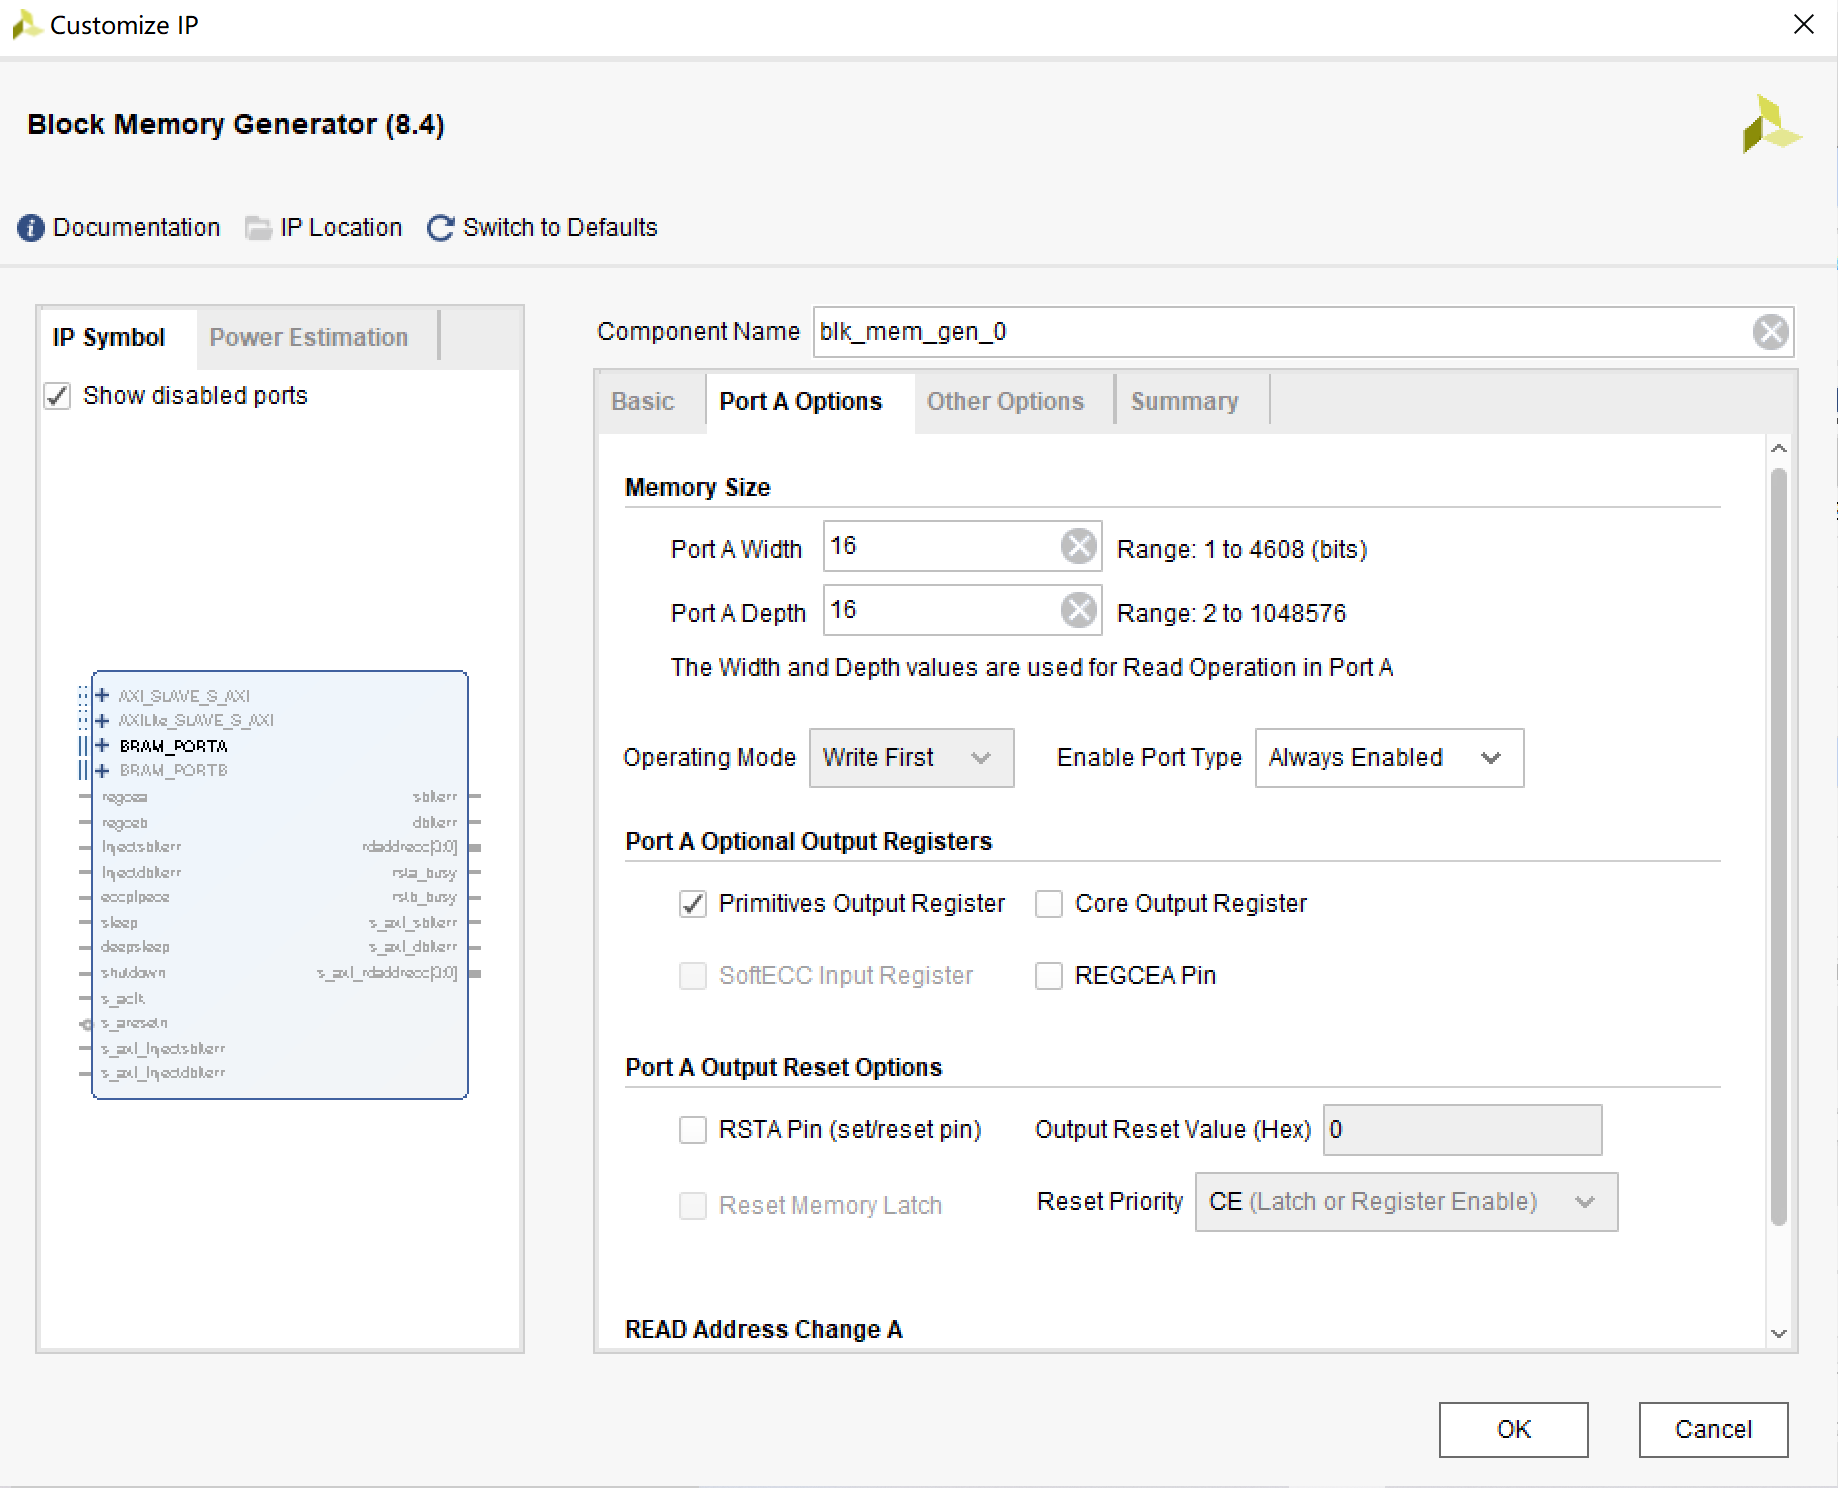Expand AXI_SLAVE_S_AXI plus icon

coord(102,695)
